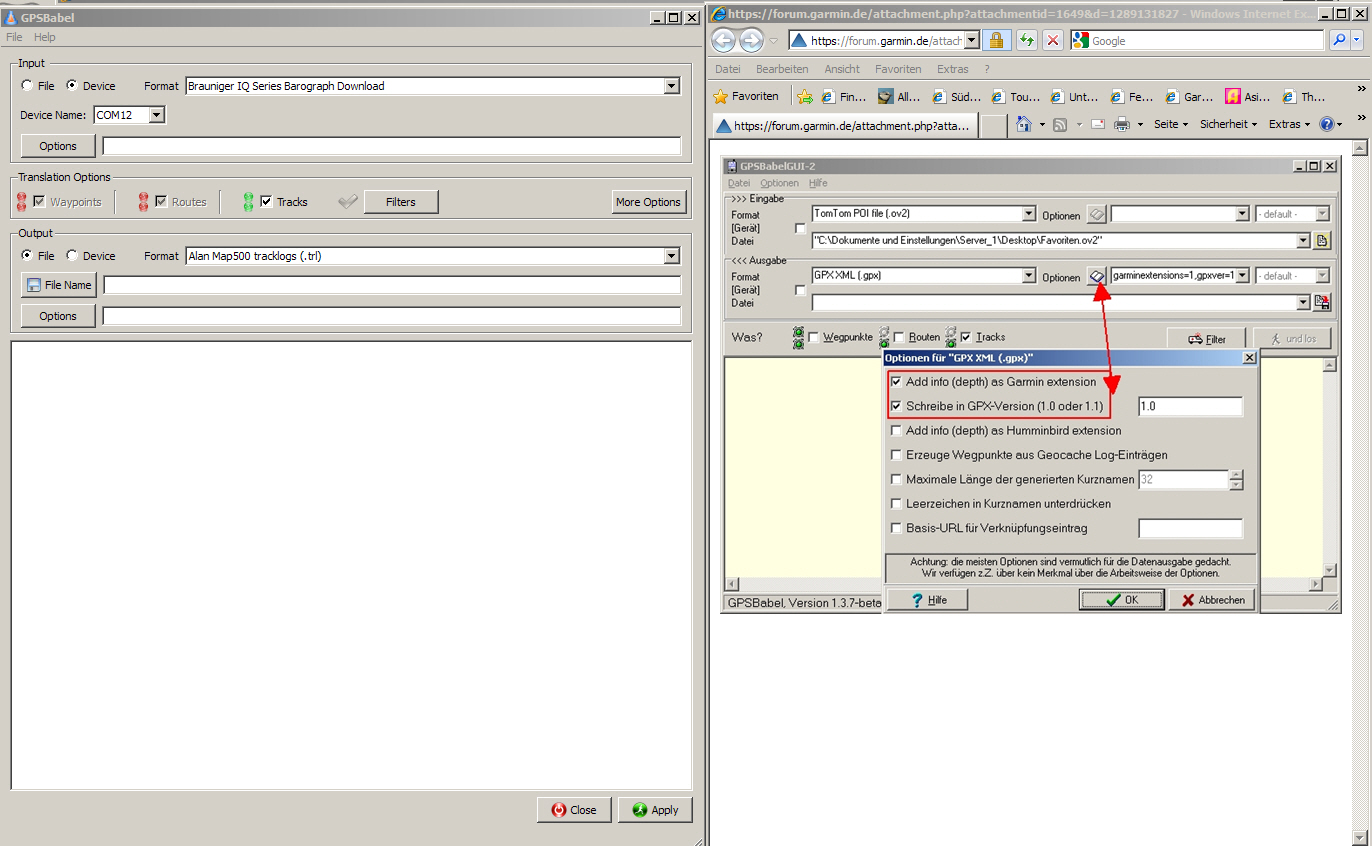Click the output File Name text field
The image size is (1372, 846).
coord(391,285)
